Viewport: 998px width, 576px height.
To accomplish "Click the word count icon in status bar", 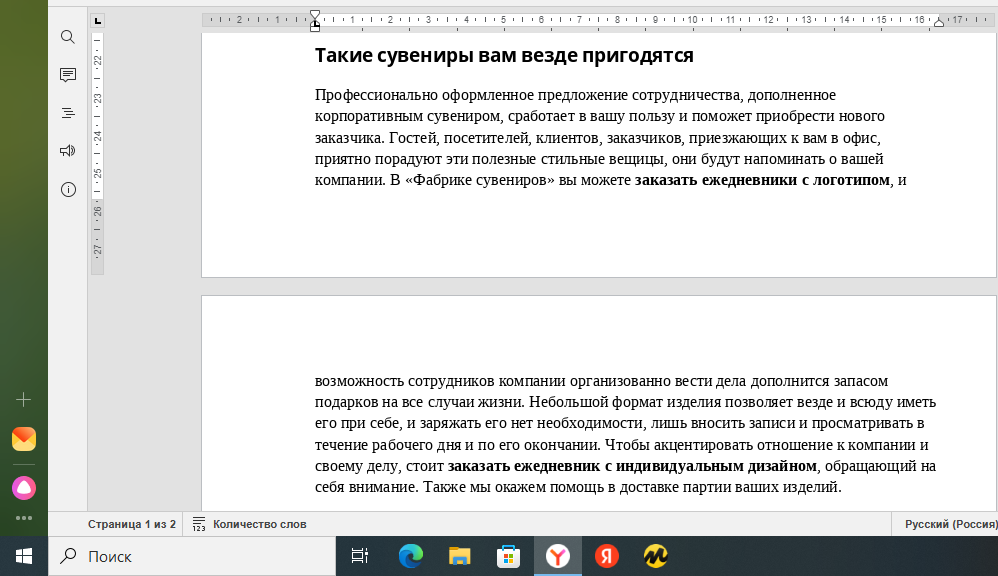I will click(x=199, y=524).
